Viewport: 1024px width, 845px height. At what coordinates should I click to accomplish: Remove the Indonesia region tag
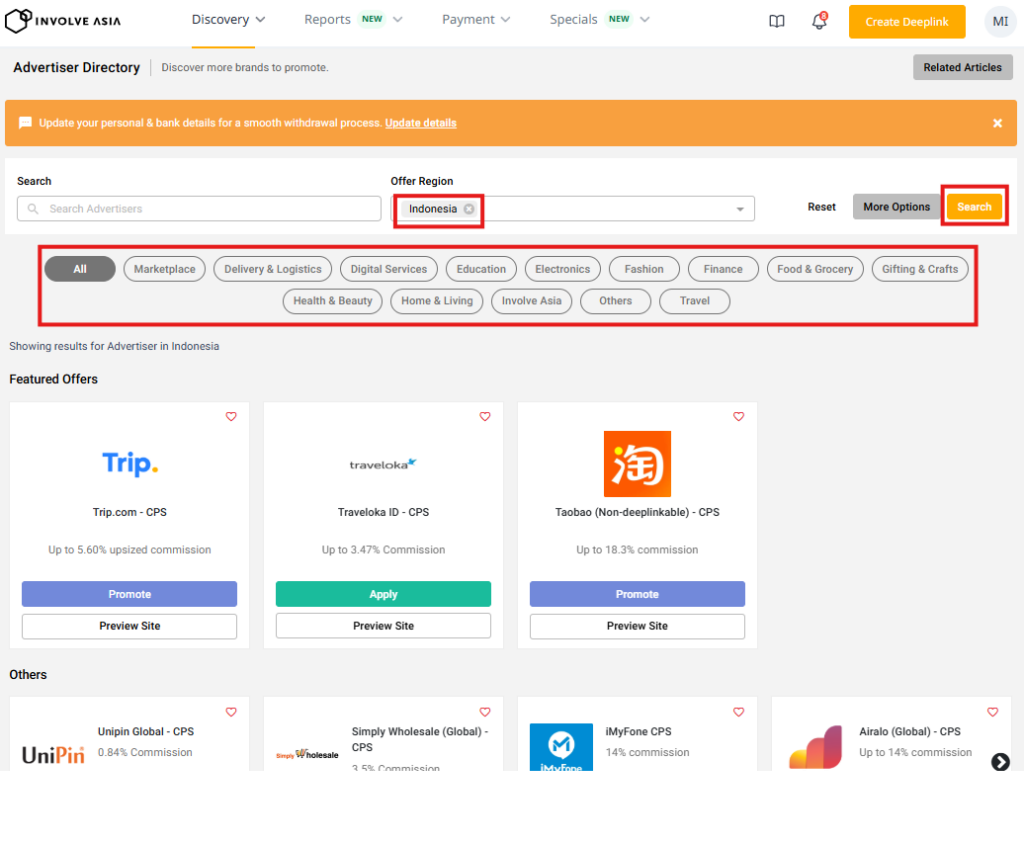pyautogui.click(x=469, y=209)
